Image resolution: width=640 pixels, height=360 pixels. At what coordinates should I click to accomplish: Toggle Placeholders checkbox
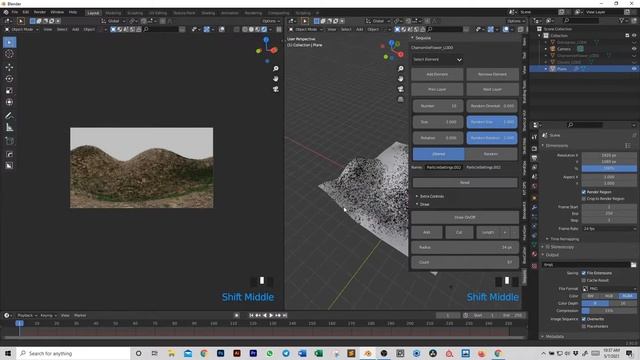584,326
